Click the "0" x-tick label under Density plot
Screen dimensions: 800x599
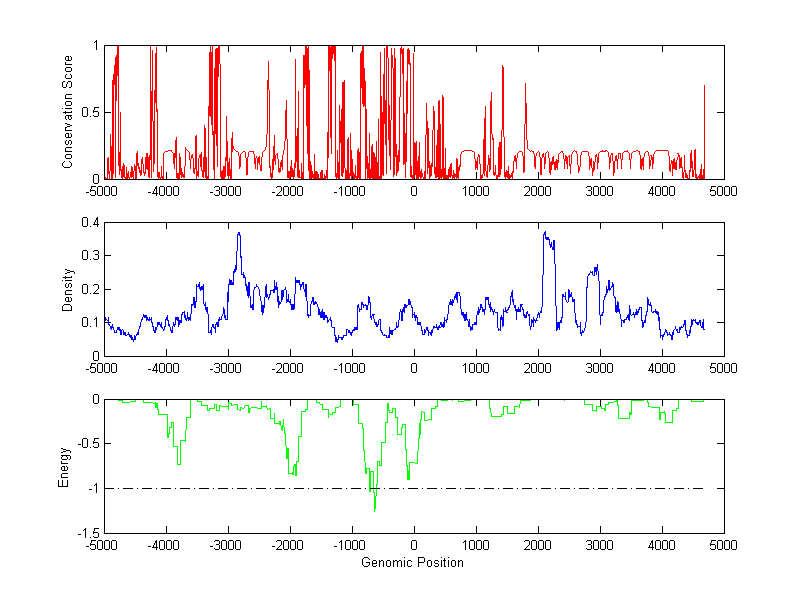[413, 369]
